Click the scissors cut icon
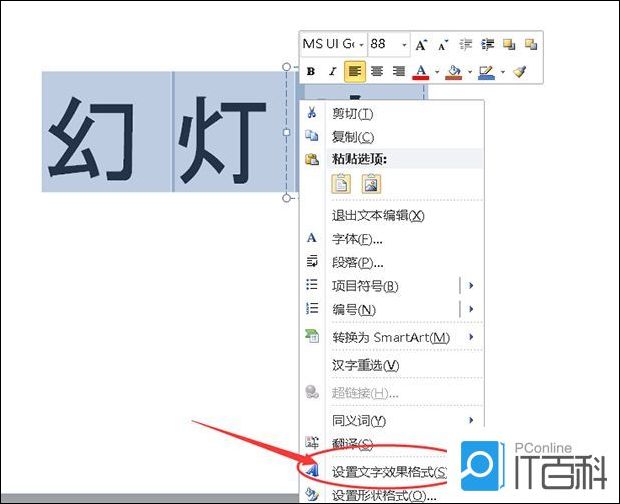 click(x=312, y=112)
